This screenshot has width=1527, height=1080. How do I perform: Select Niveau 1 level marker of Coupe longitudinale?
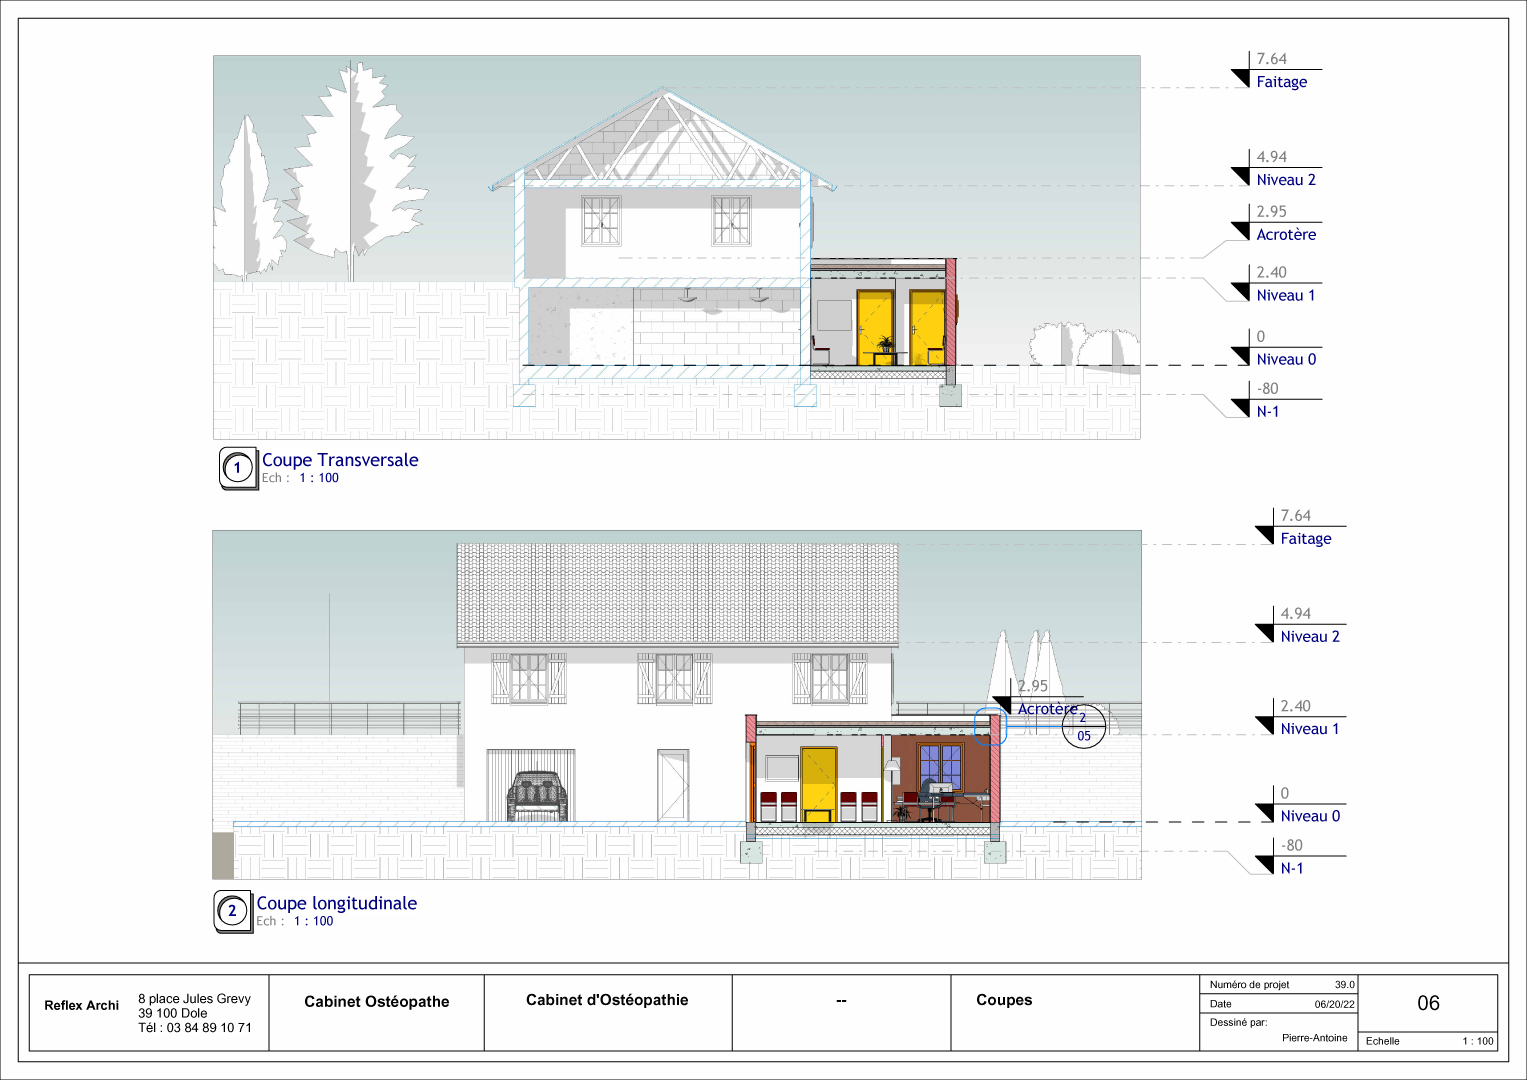coord(1309,729)
